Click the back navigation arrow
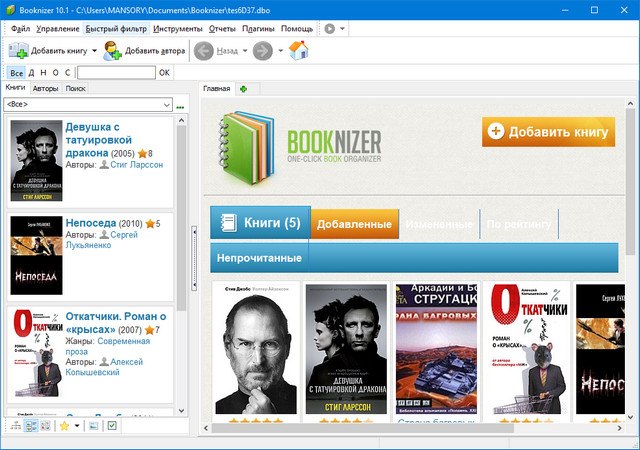The width and height of the screenshot is (640, 450). (x=203, y=50)
